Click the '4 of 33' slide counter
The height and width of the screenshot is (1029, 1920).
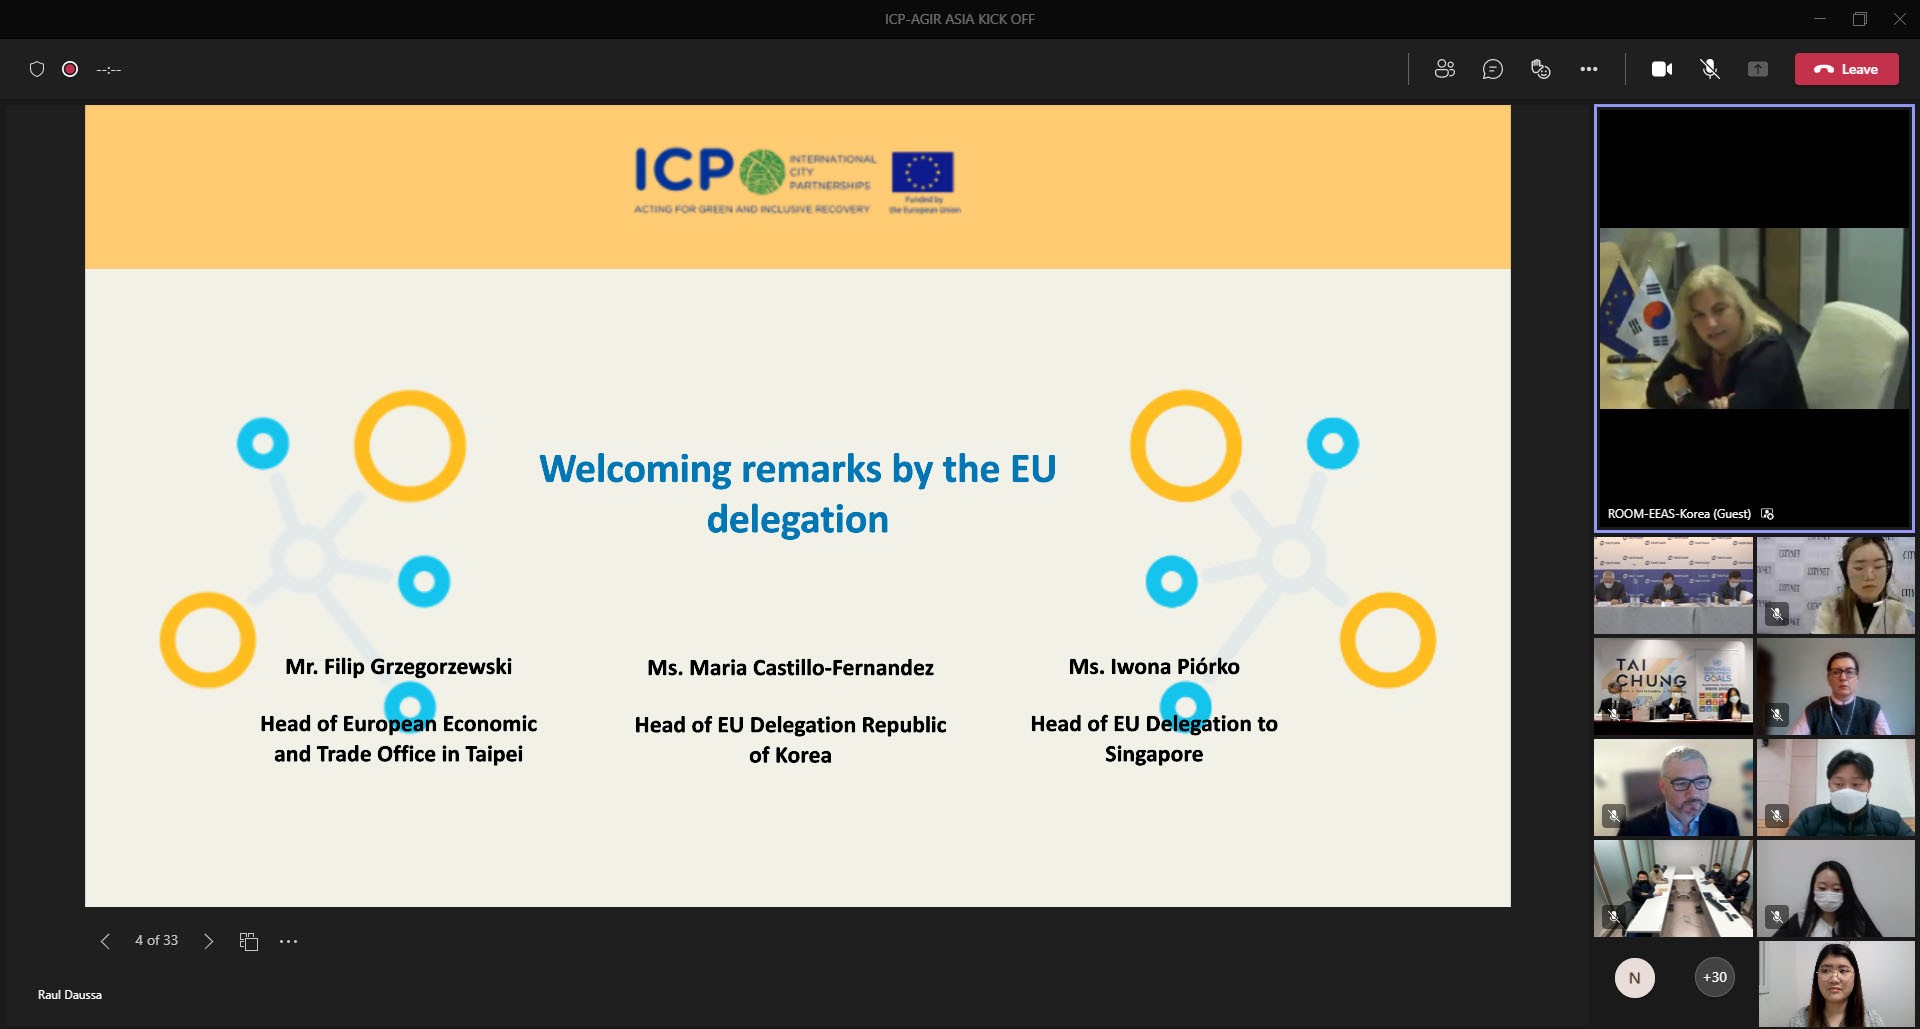(x=157, y=940)
